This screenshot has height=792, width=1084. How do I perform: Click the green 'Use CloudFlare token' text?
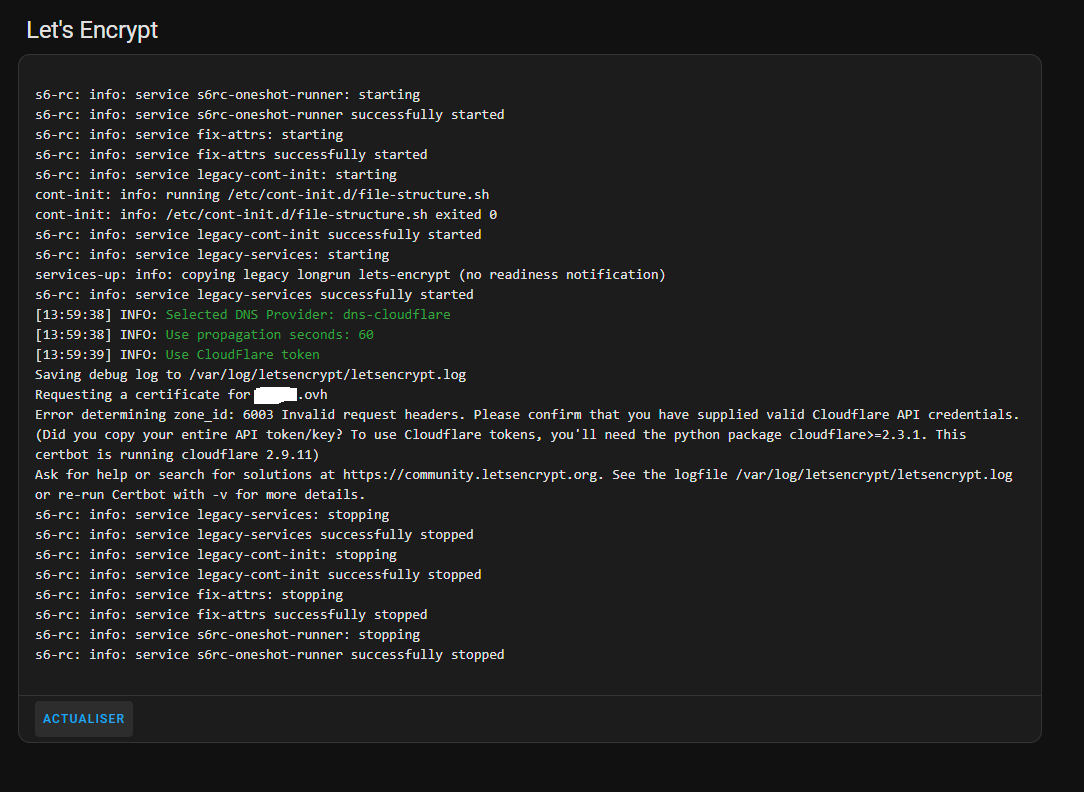tap(242, 354)
